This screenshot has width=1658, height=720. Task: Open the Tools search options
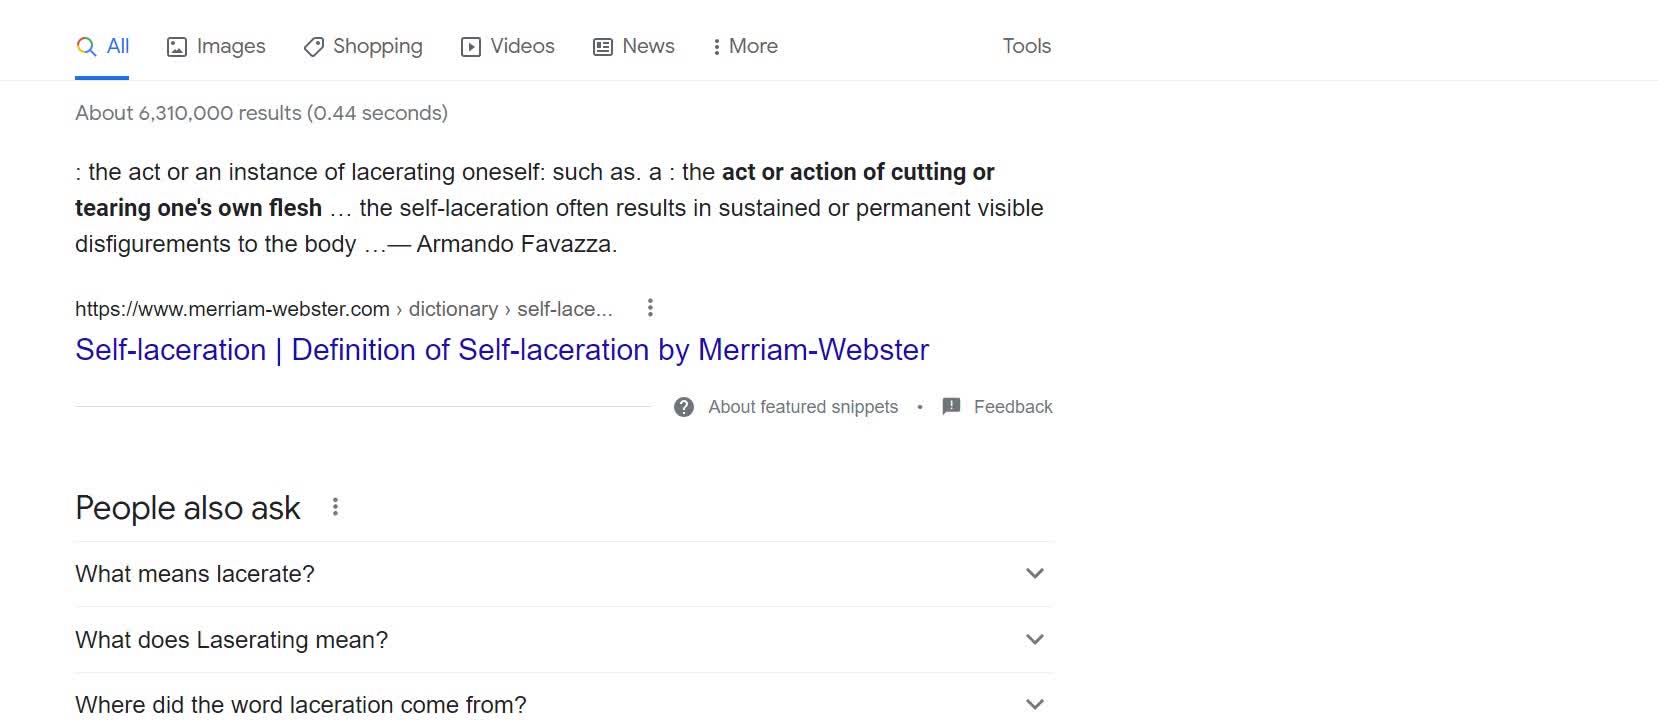(1026, 46)
